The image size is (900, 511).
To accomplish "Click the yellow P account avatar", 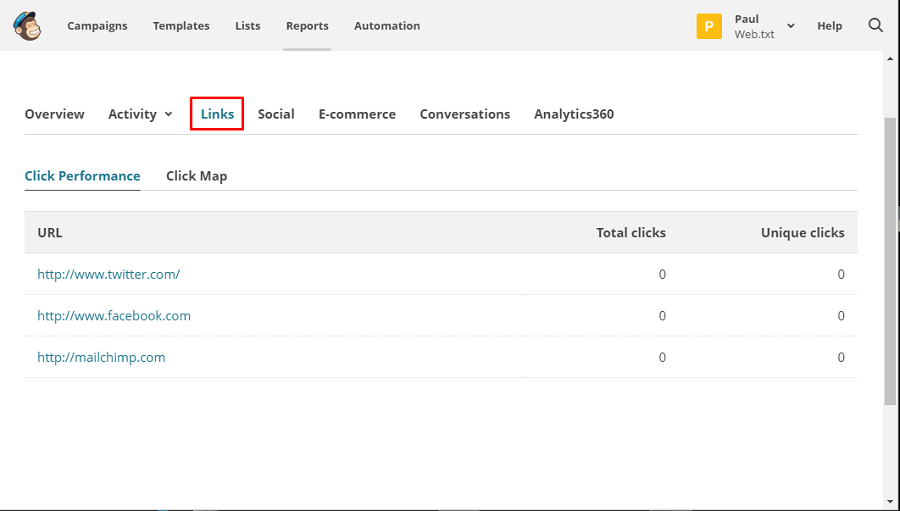I will pos(709,26).
